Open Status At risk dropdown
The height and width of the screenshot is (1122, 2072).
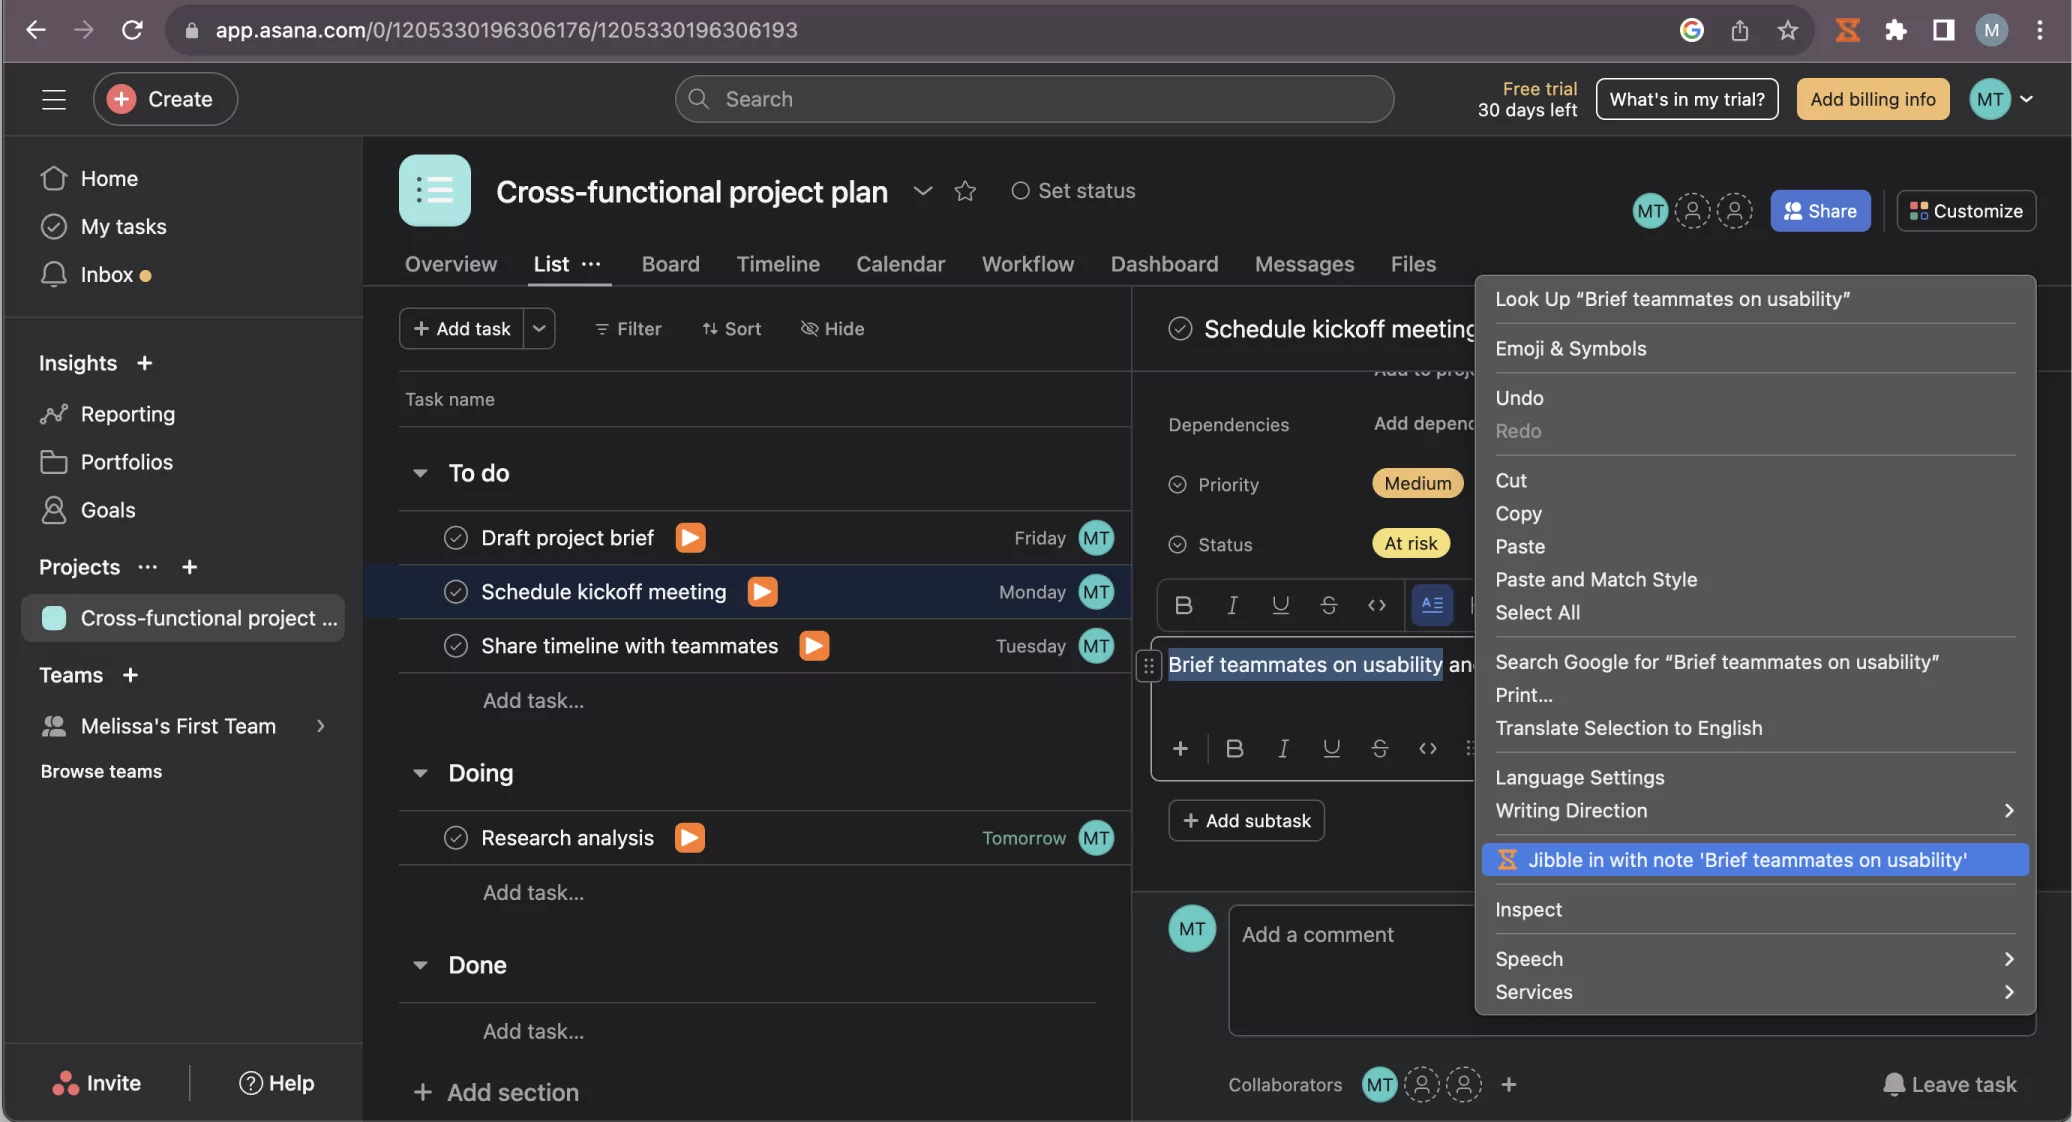(1410, 544)
